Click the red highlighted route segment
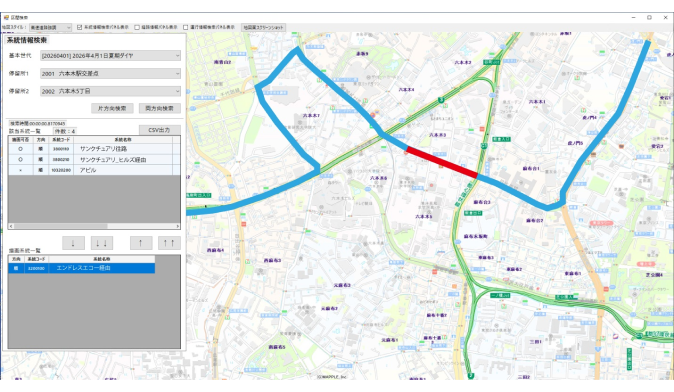This screenshot has height=392, width=674. (442, 162)
